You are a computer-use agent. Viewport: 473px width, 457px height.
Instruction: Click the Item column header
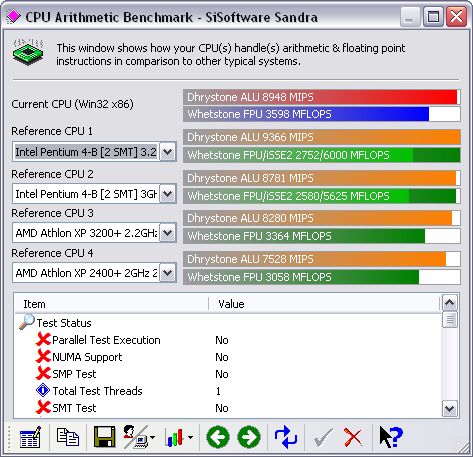point(112,304)
